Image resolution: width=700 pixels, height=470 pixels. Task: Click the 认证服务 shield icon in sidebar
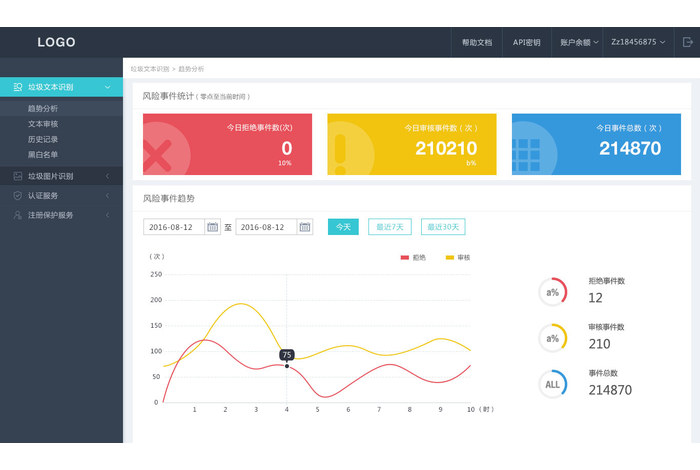[x=17, y=195]
